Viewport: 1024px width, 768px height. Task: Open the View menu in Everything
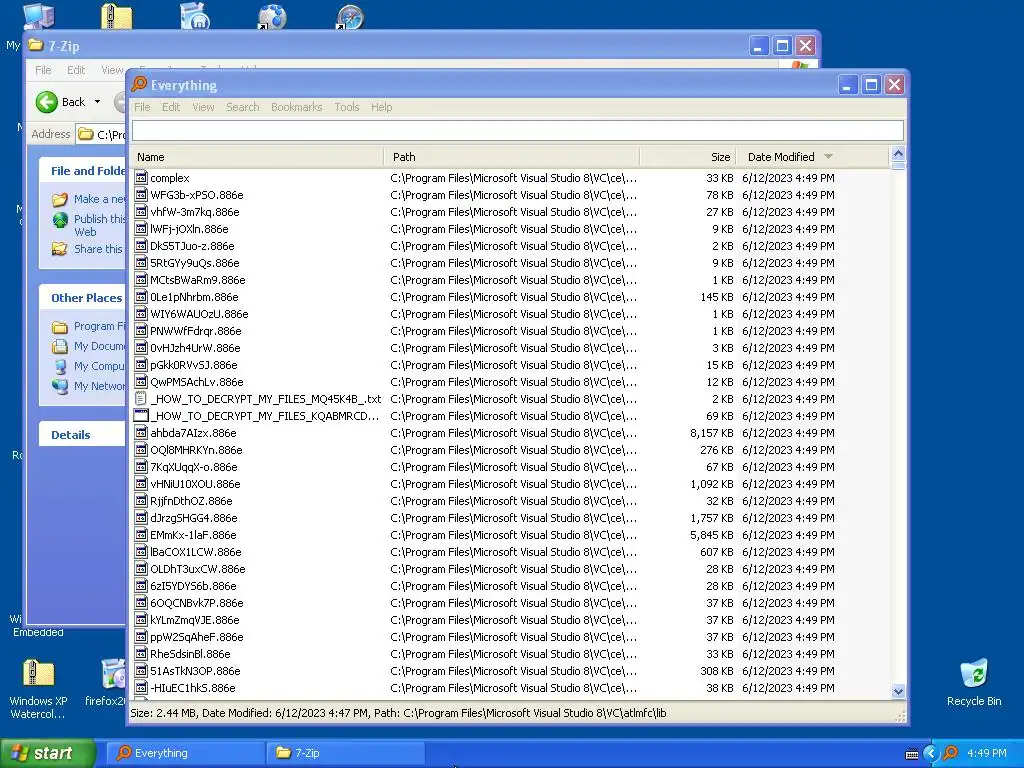click(203, 107)
